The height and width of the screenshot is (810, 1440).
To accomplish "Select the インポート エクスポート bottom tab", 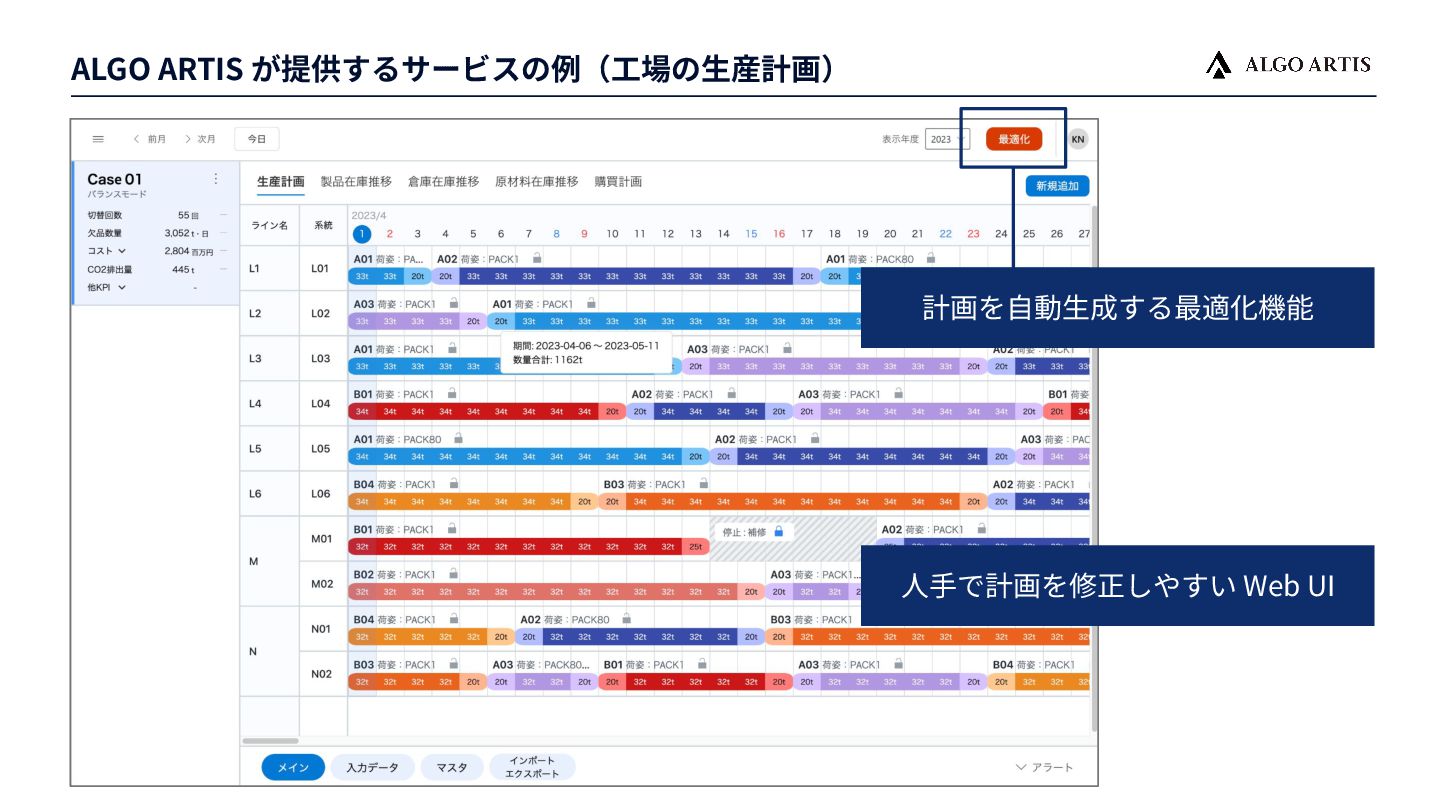I will (532, 767).
